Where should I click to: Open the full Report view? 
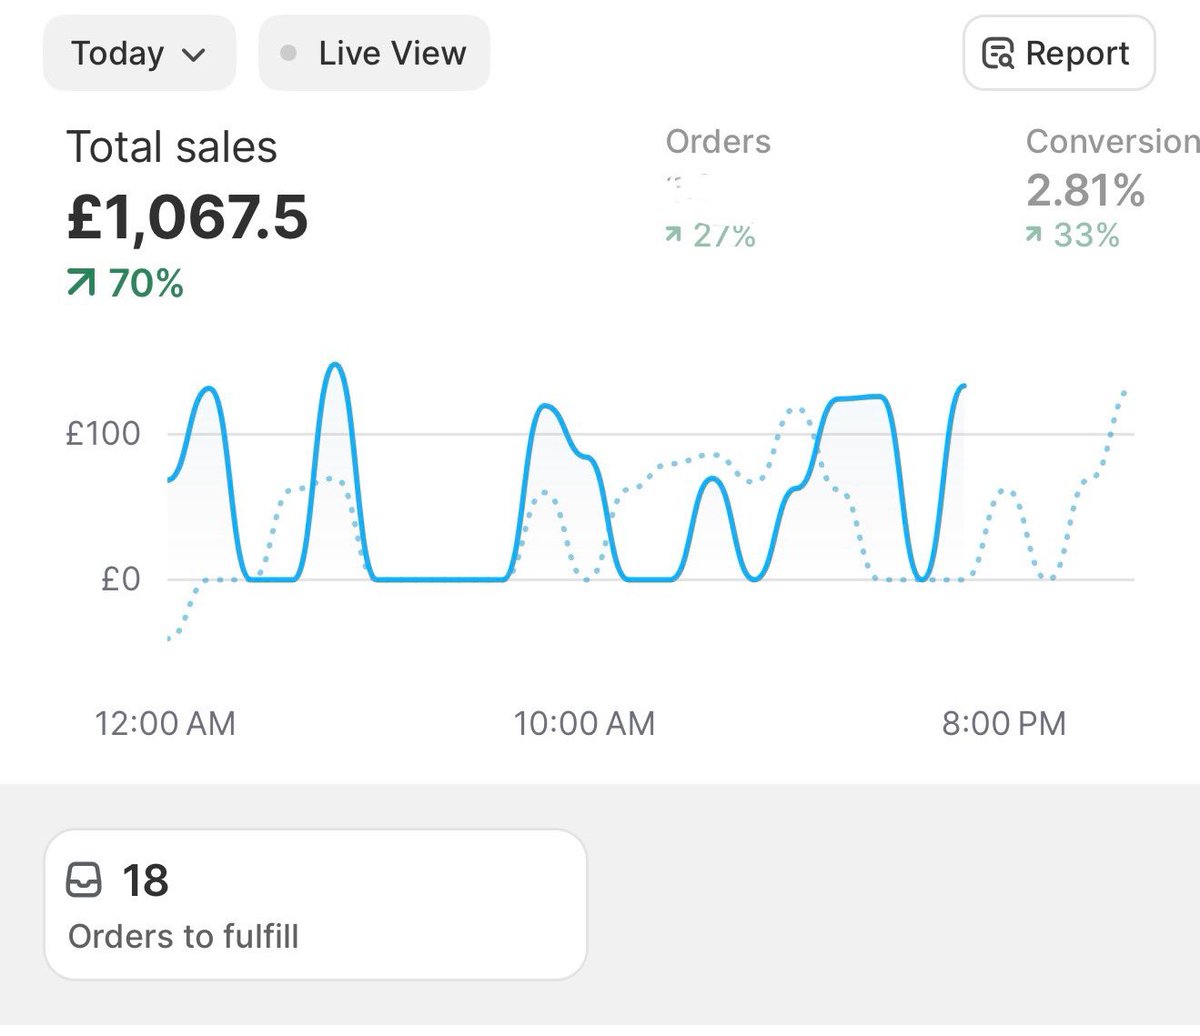coord(1058,54)
